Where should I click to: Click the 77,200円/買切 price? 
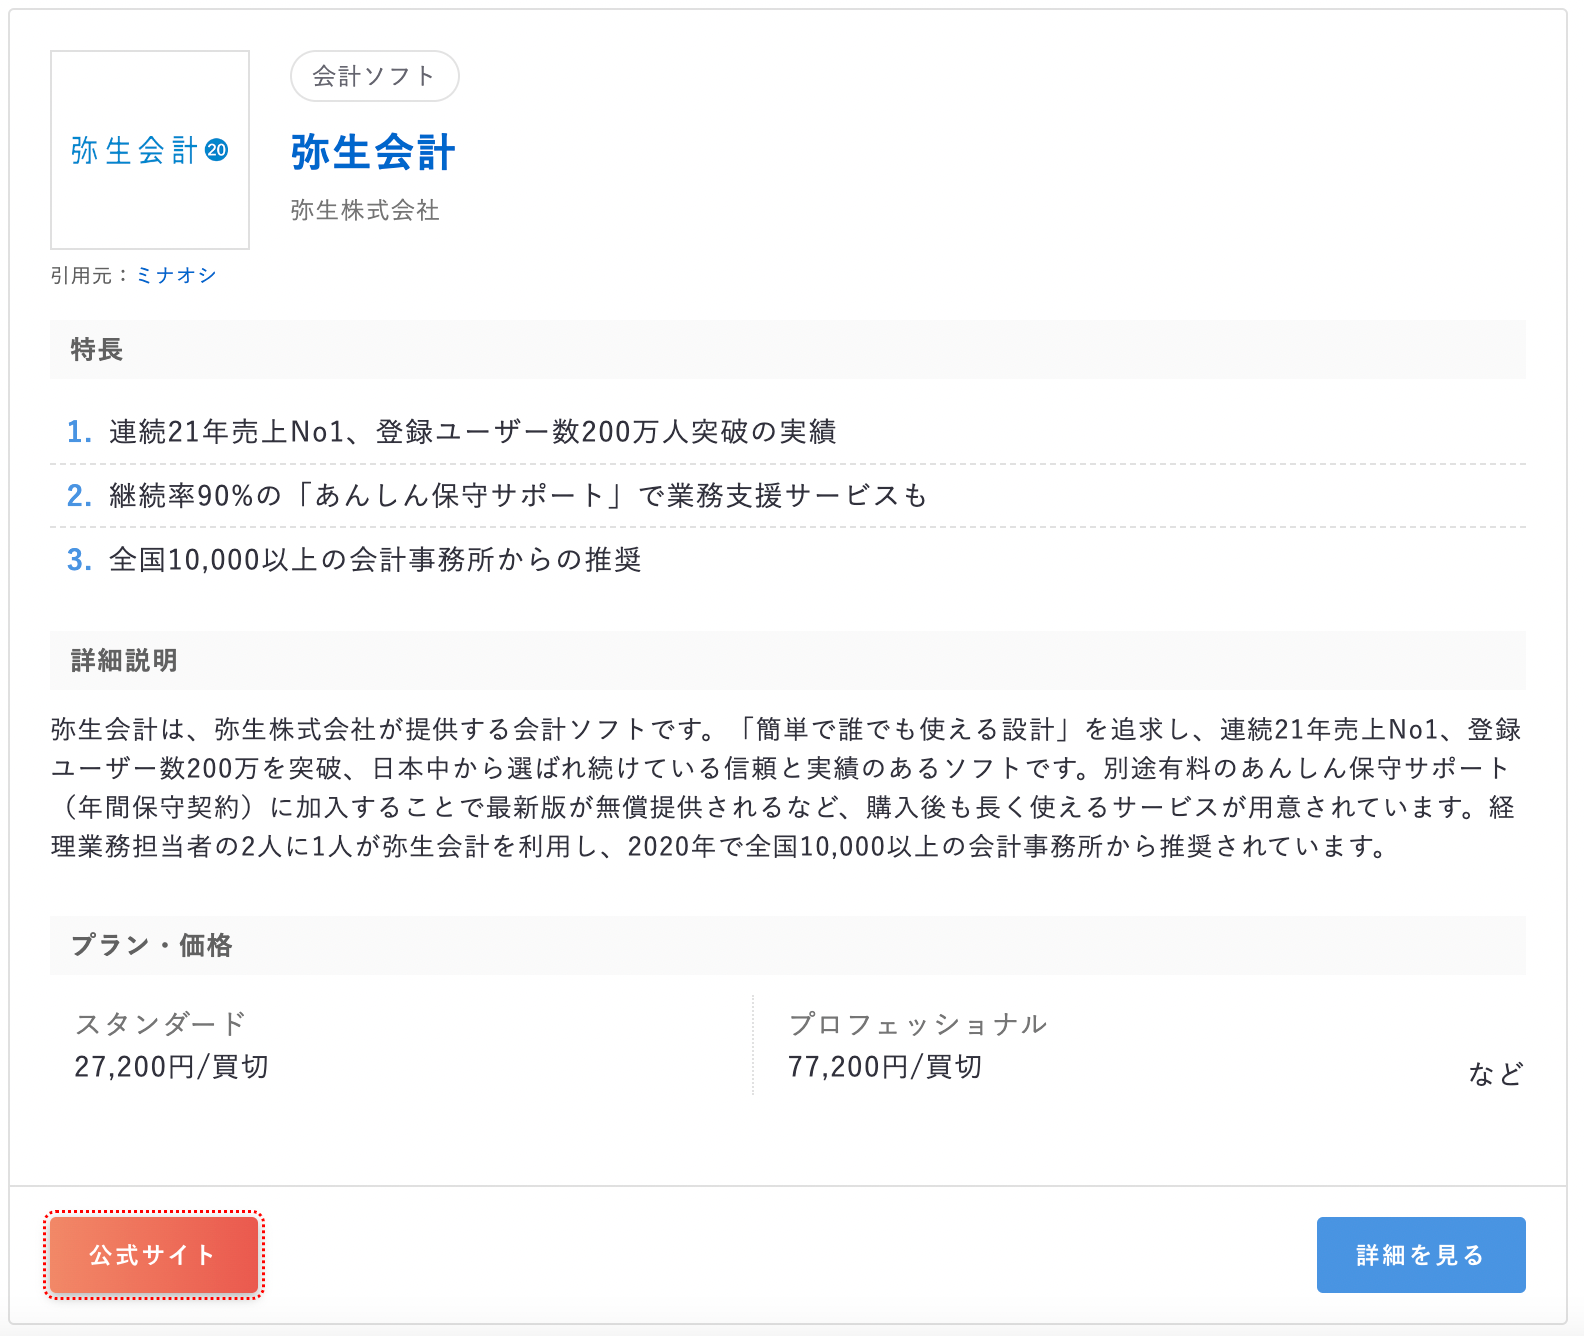pos(885,1067)
